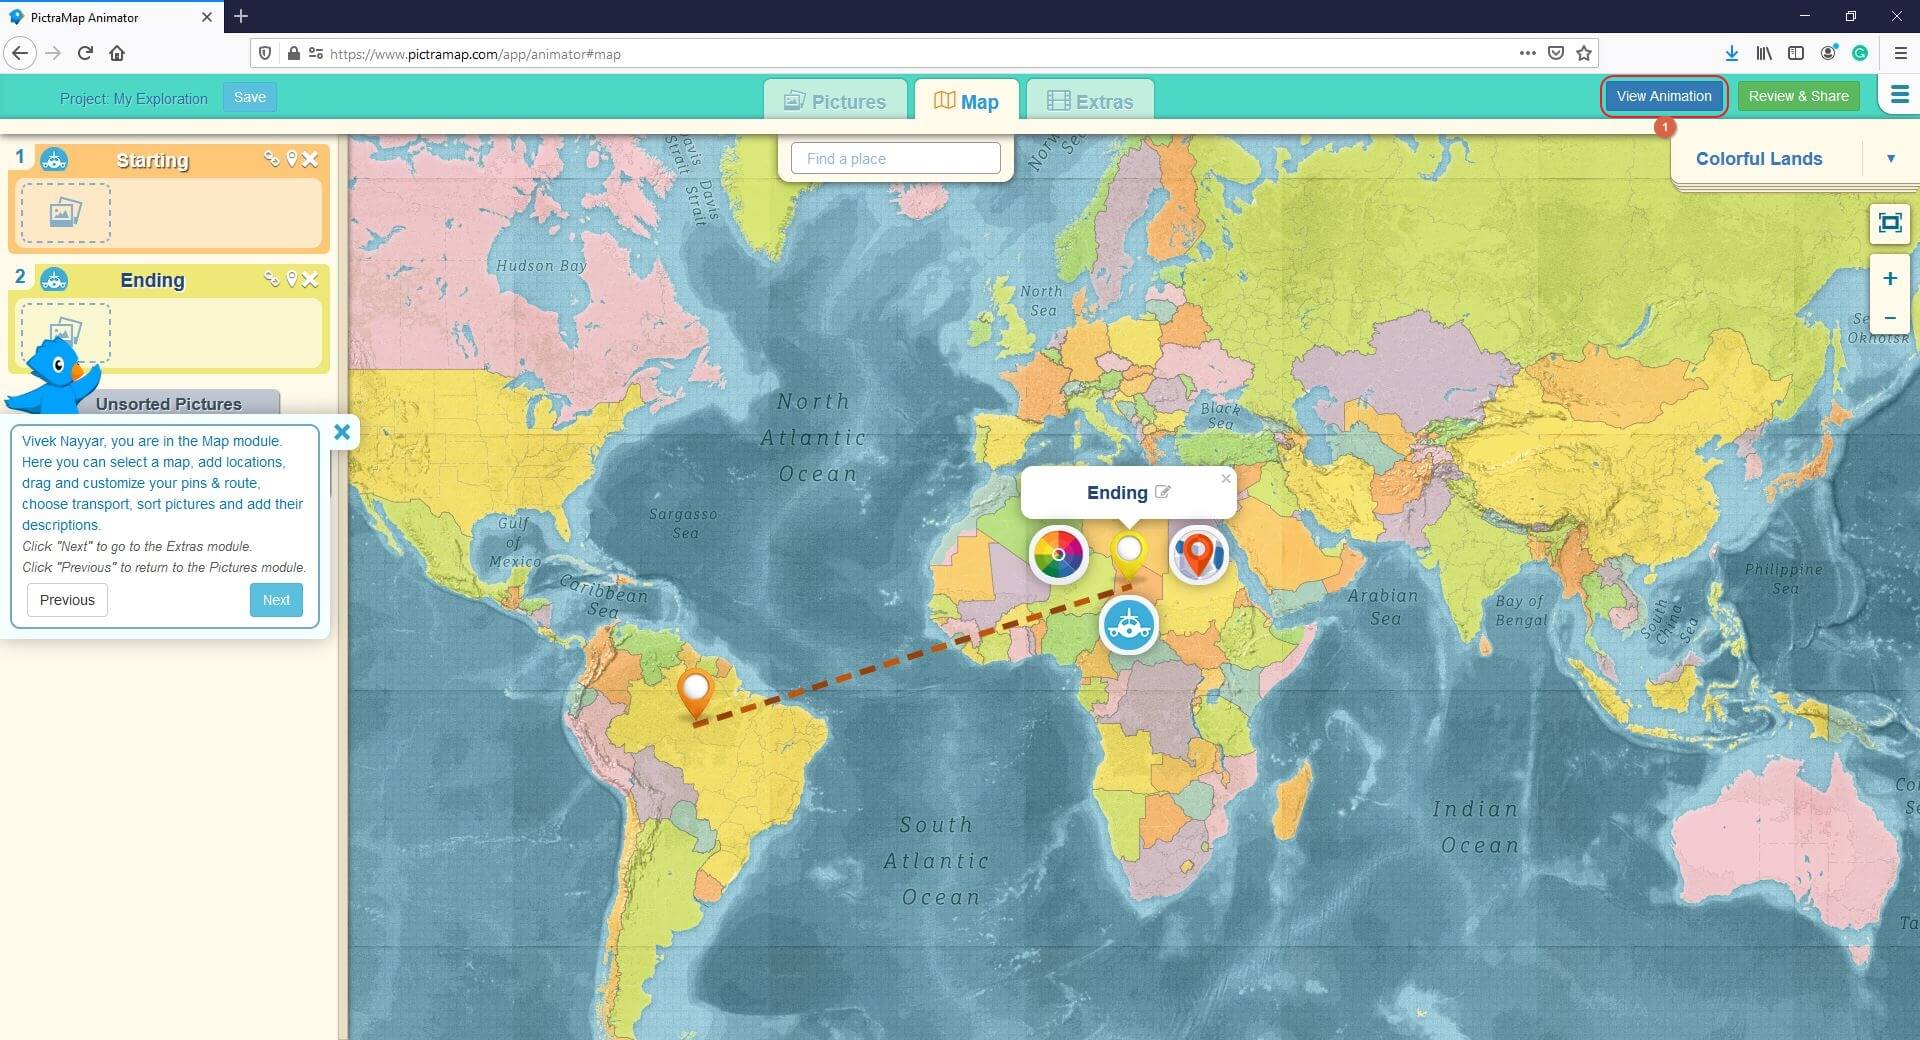Expand the Colorful Lands map style dropdown

click(1890, 158)
